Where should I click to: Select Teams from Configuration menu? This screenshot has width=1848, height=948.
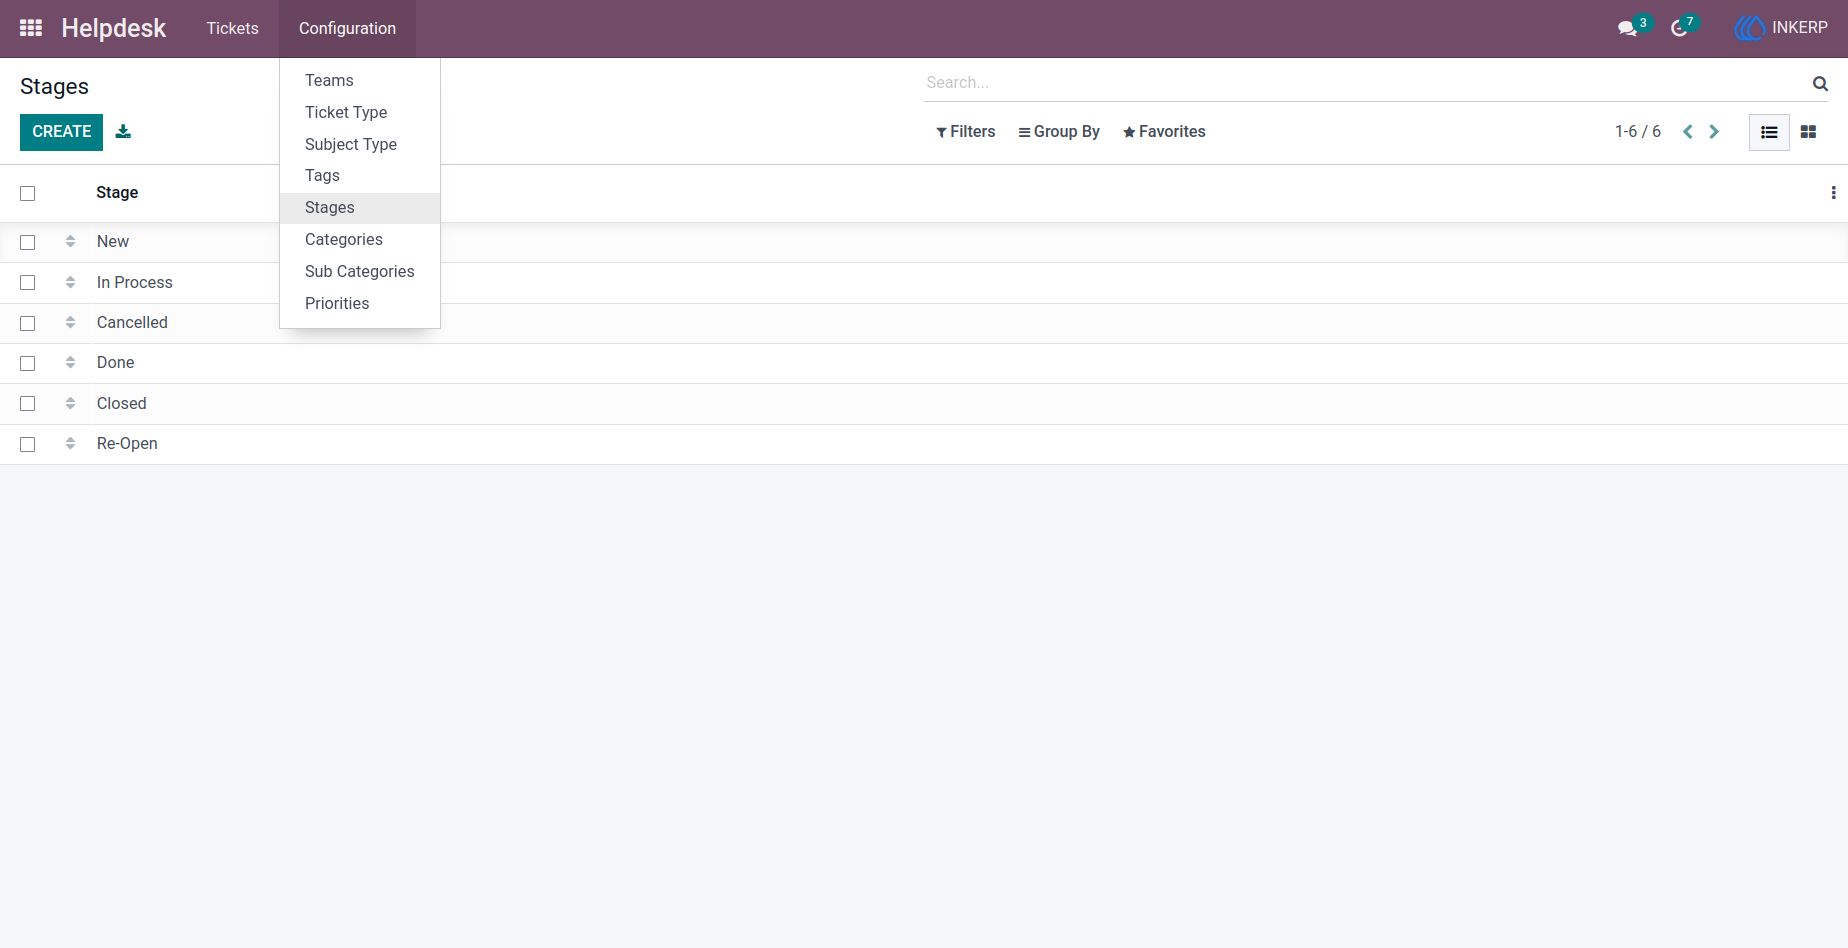[360, 80]
